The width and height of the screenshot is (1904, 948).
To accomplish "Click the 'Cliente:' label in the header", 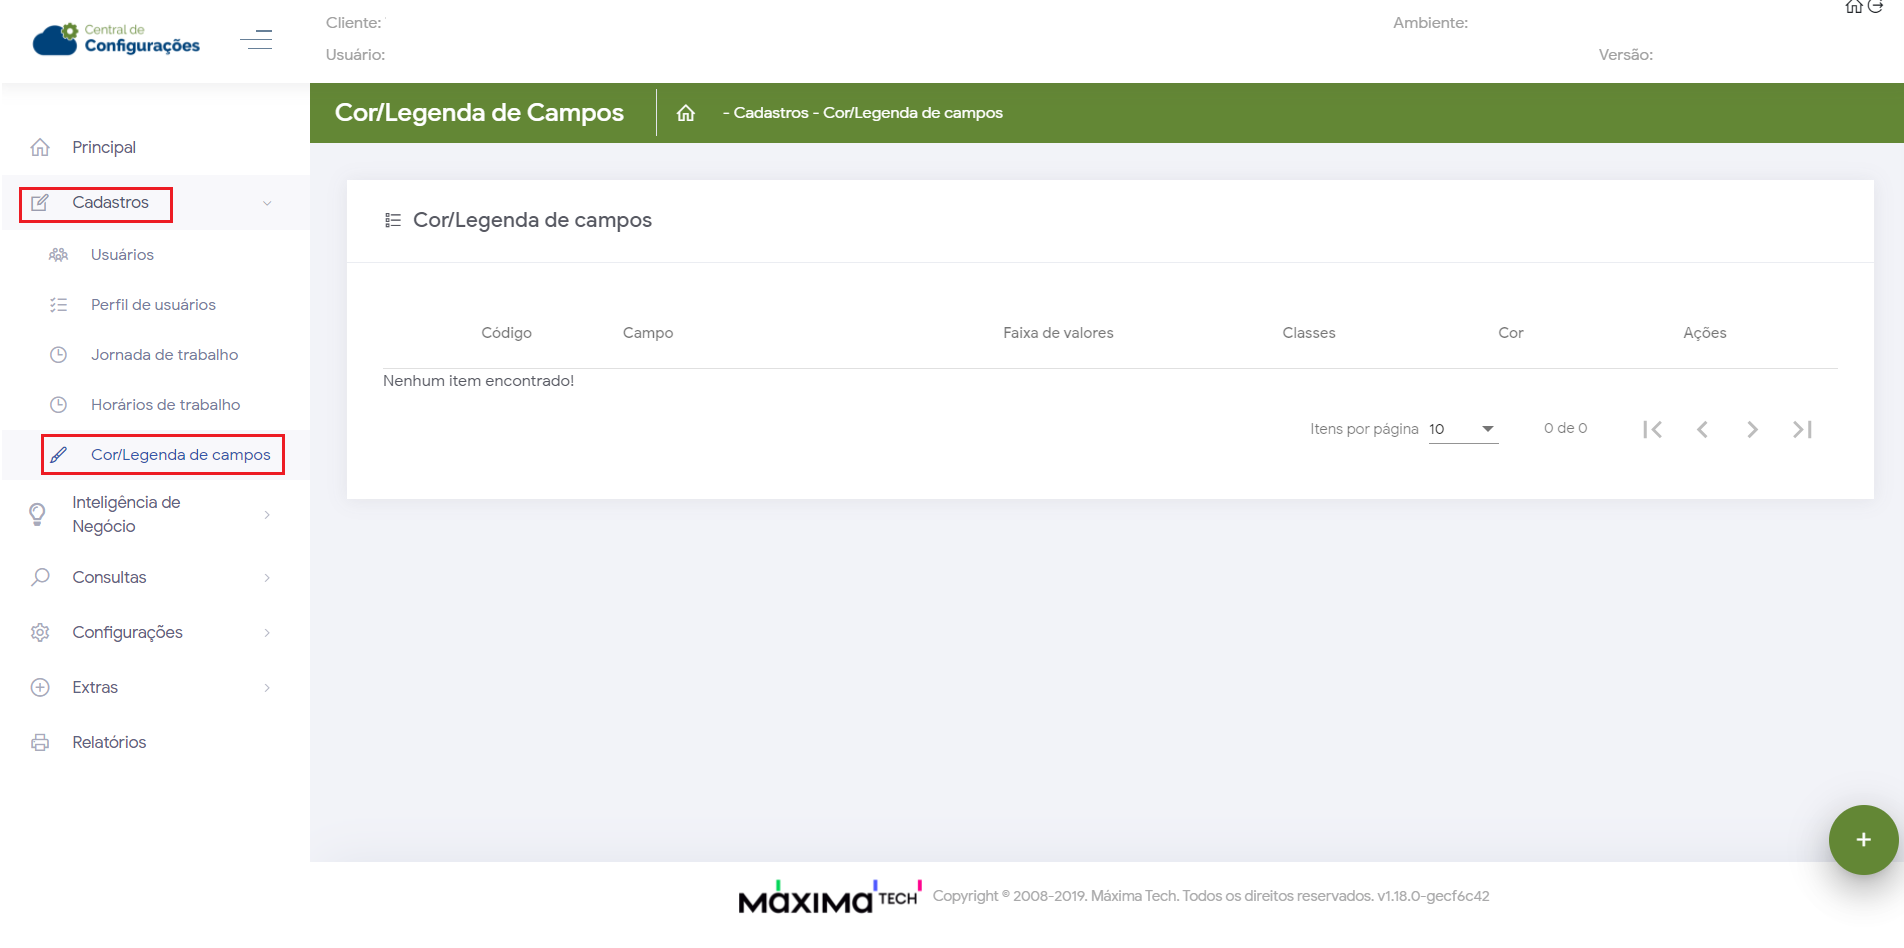I will click(x=354, y=23).
